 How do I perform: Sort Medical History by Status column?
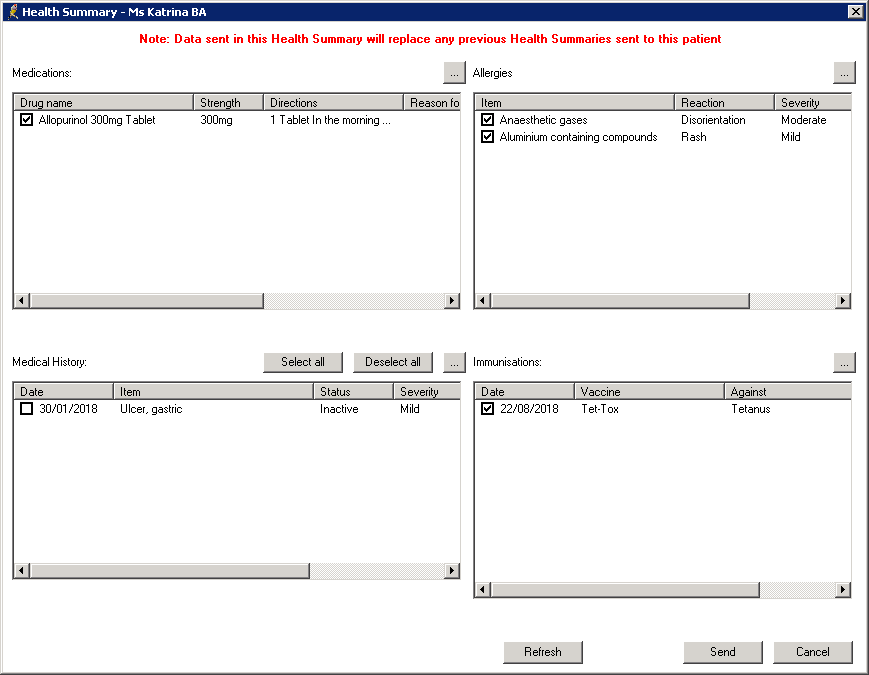tap(353, 392)
